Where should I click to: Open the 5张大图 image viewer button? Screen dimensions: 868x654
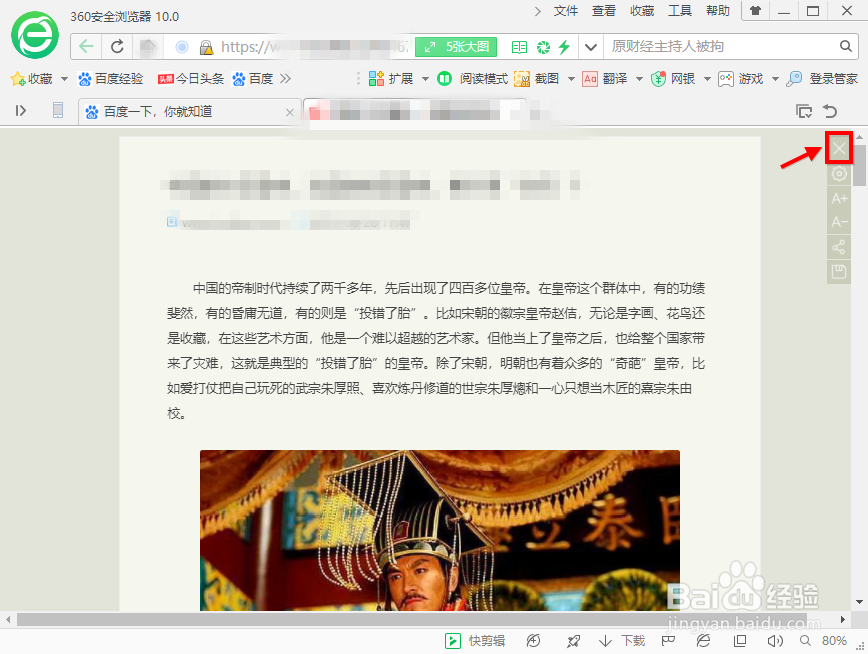tap(456, 47)
